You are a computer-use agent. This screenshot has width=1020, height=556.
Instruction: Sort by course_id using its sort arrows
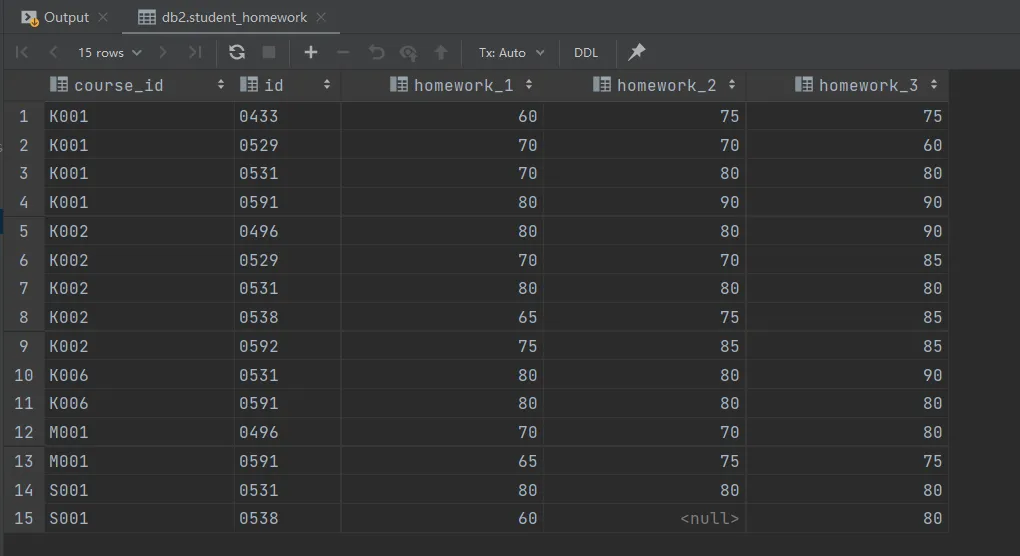221,85
